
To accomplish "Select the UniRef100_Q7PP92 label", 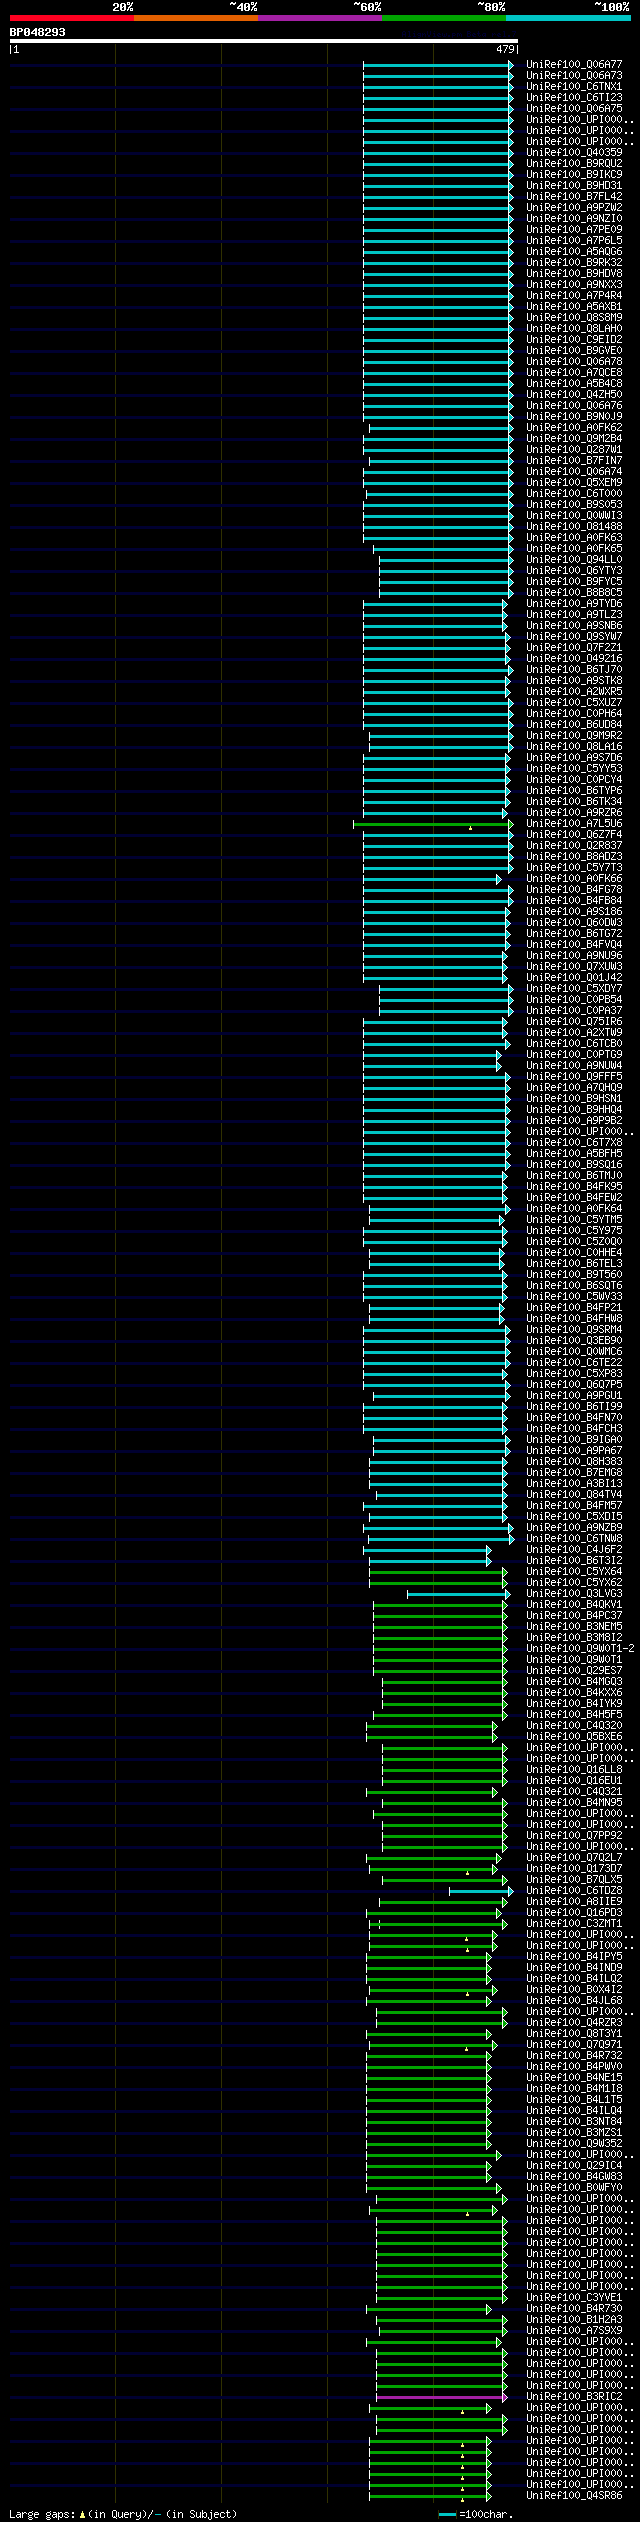I will pyautogui.click(x=574, y=1836).
